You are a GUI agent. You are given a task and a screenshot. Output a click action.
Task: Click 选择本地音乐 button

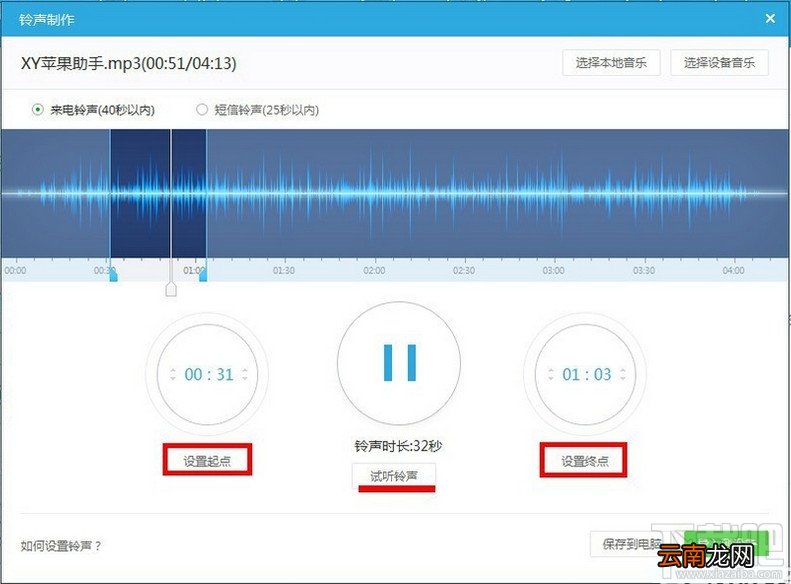click(611, 63)
